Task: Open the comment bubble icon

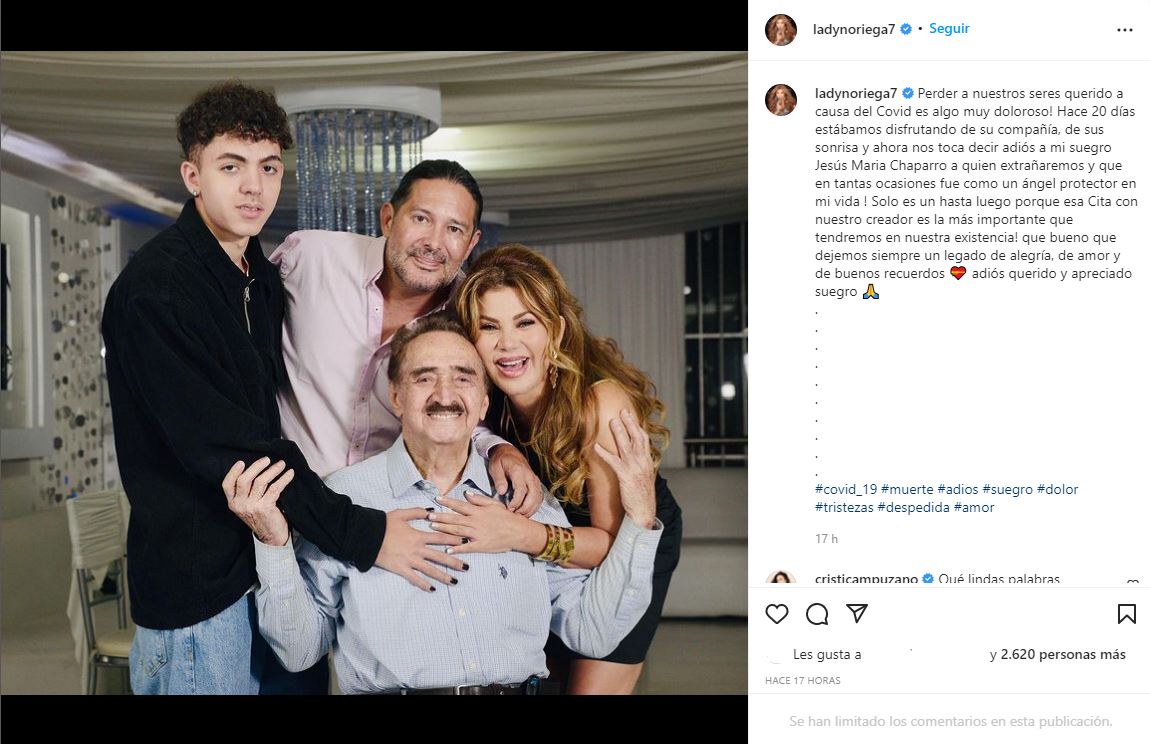Action: pyautogui.click(x=817, y=614)
